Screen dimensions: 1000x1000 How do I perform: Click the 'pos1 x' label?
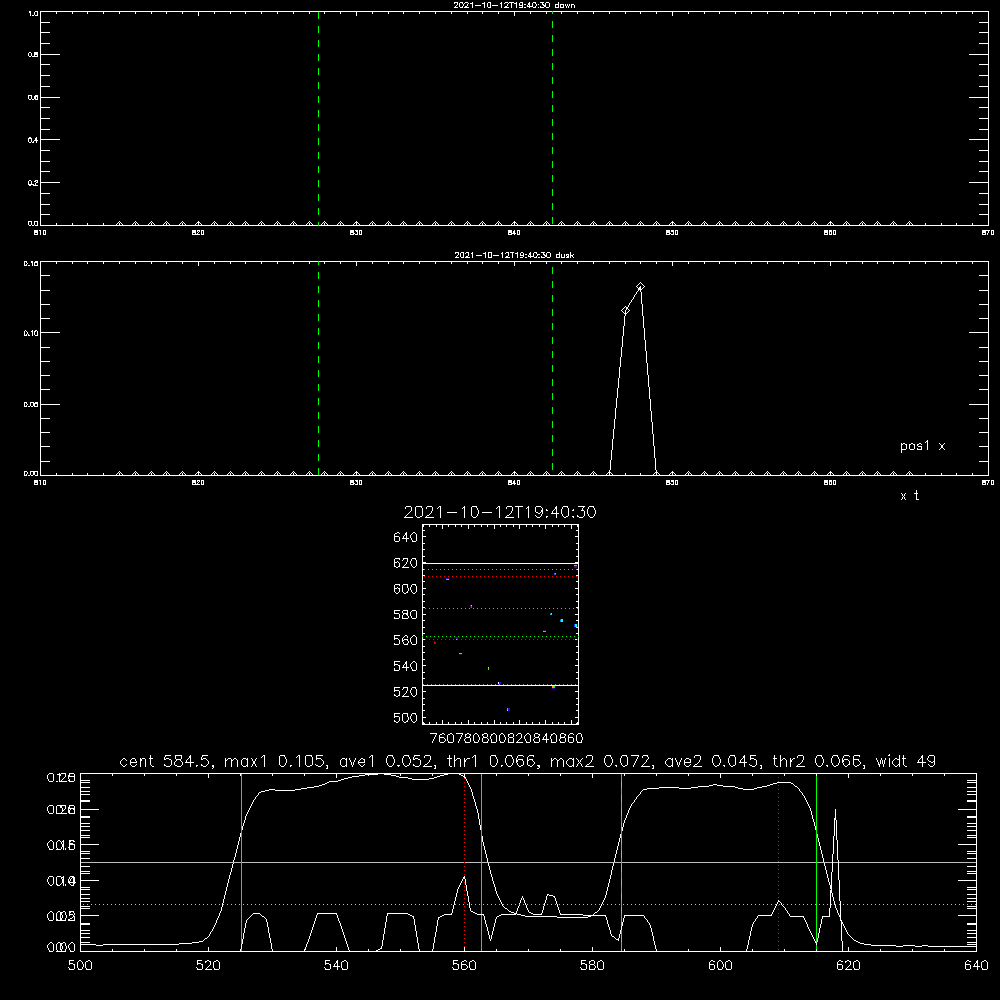(922, 446)
